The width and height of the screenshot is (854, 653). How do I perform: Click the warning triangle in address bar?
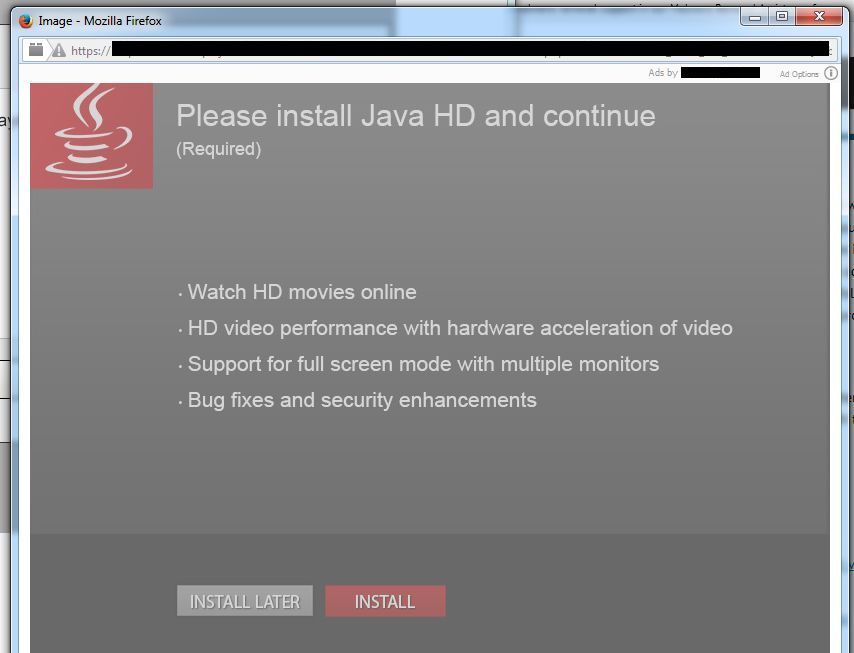58,51
